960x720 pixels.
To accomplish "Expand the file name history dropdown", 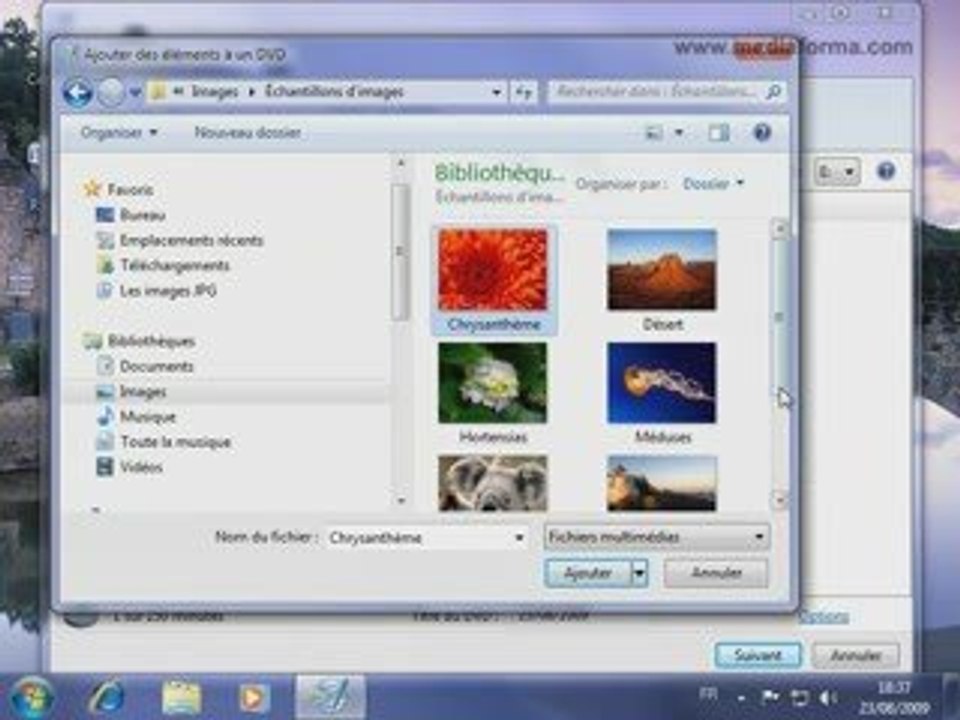I will 519,538.
